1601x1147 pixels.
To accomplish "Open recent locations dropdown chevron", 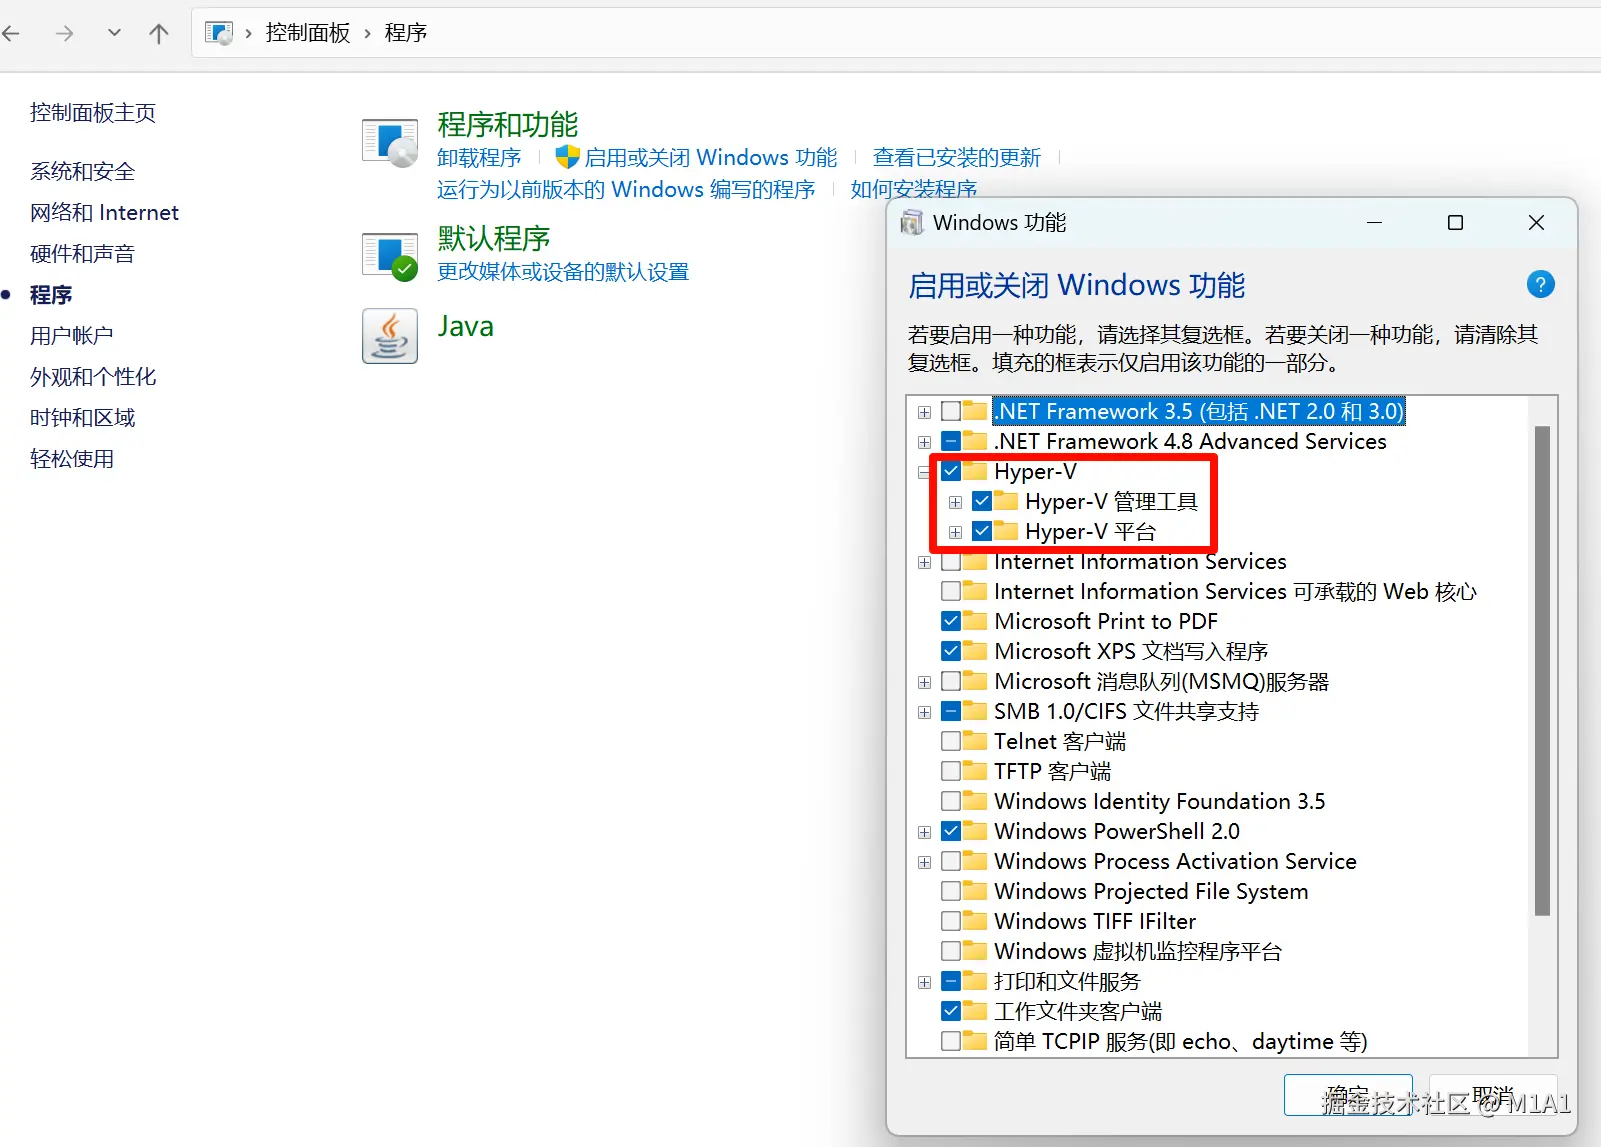I will 114,33.
